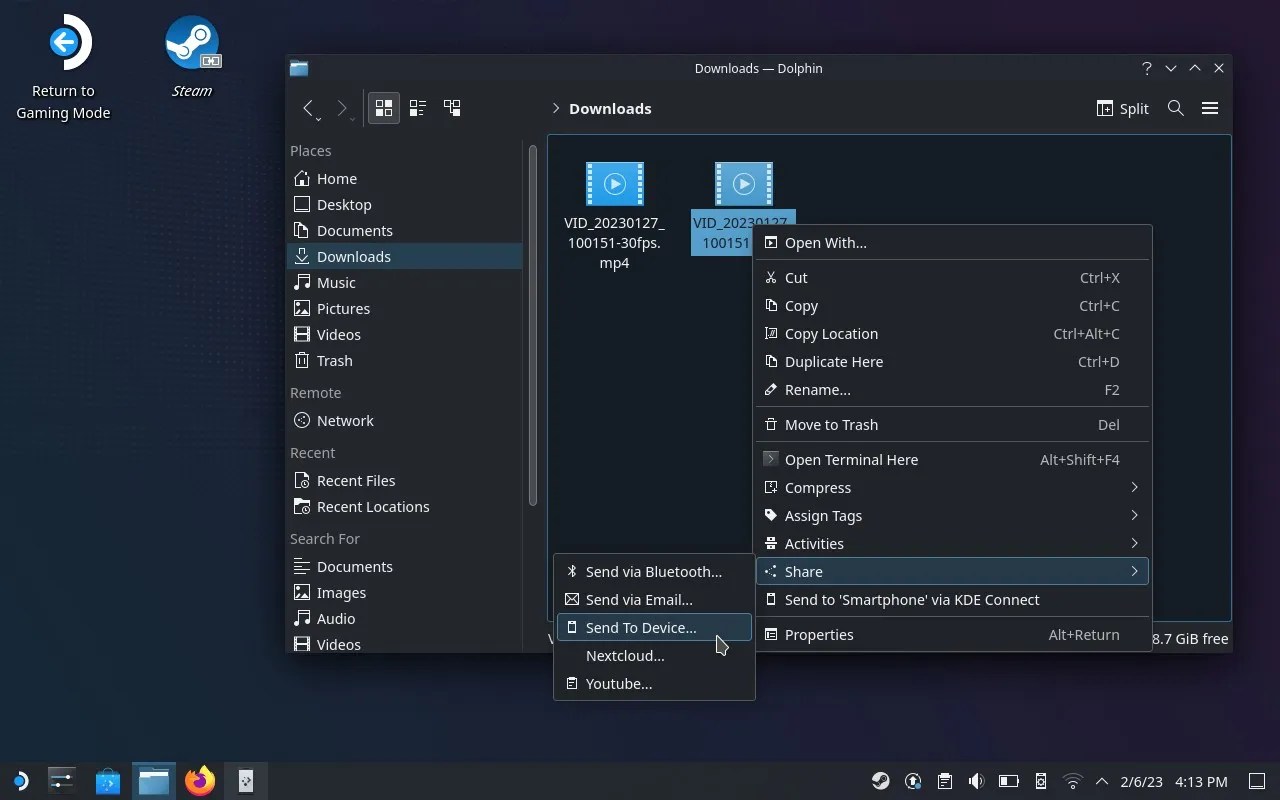1280x800 pixels.
Task: Open the hamburger menu in Dolphin
Action: pos(1210,108)
